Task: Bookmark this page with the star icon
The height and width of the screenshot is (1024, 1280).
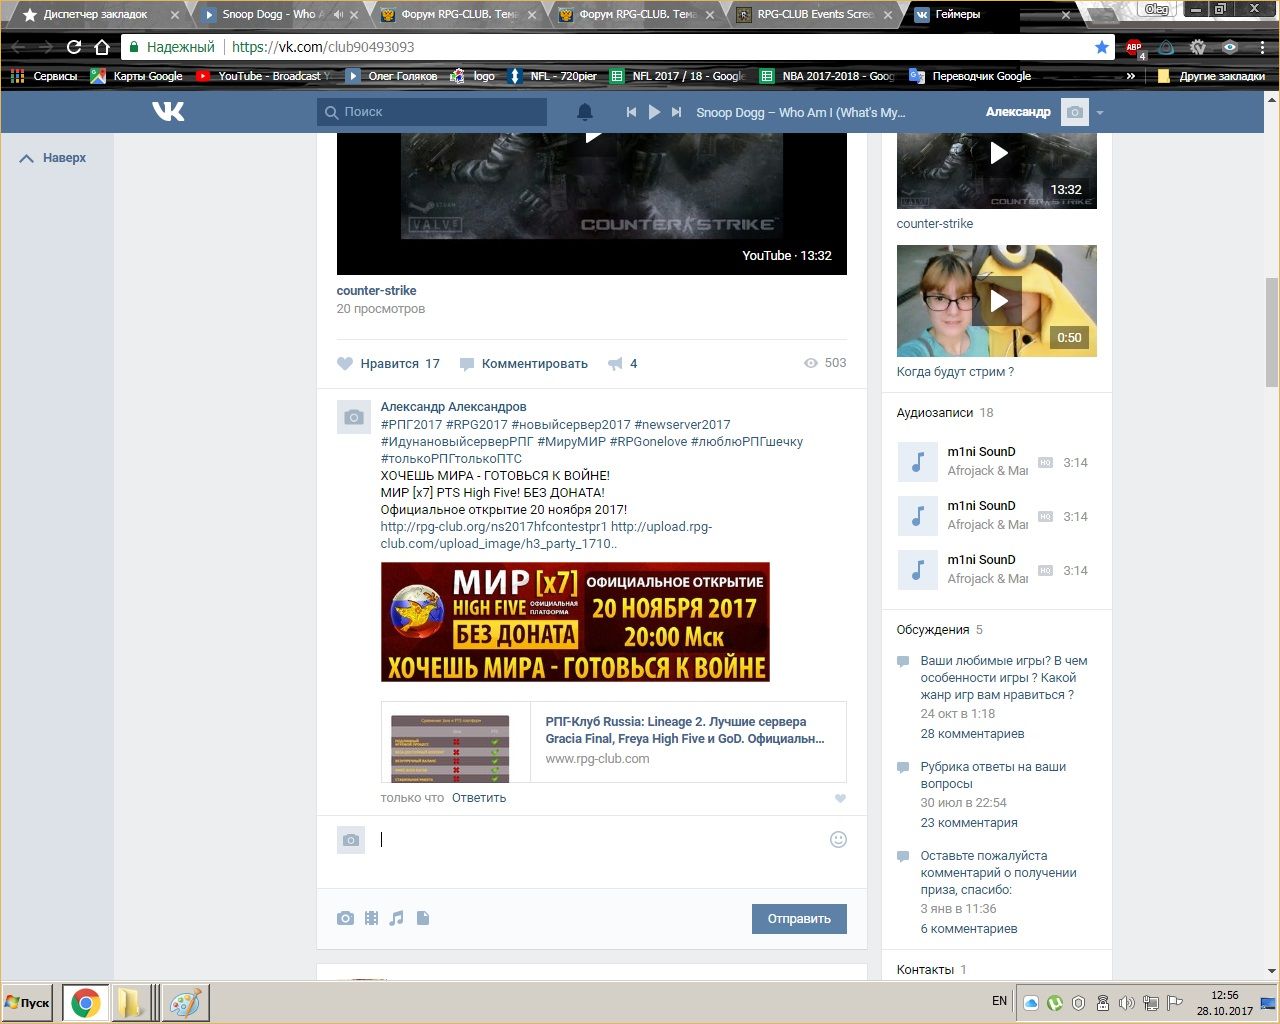Action: click(1101, 47)
